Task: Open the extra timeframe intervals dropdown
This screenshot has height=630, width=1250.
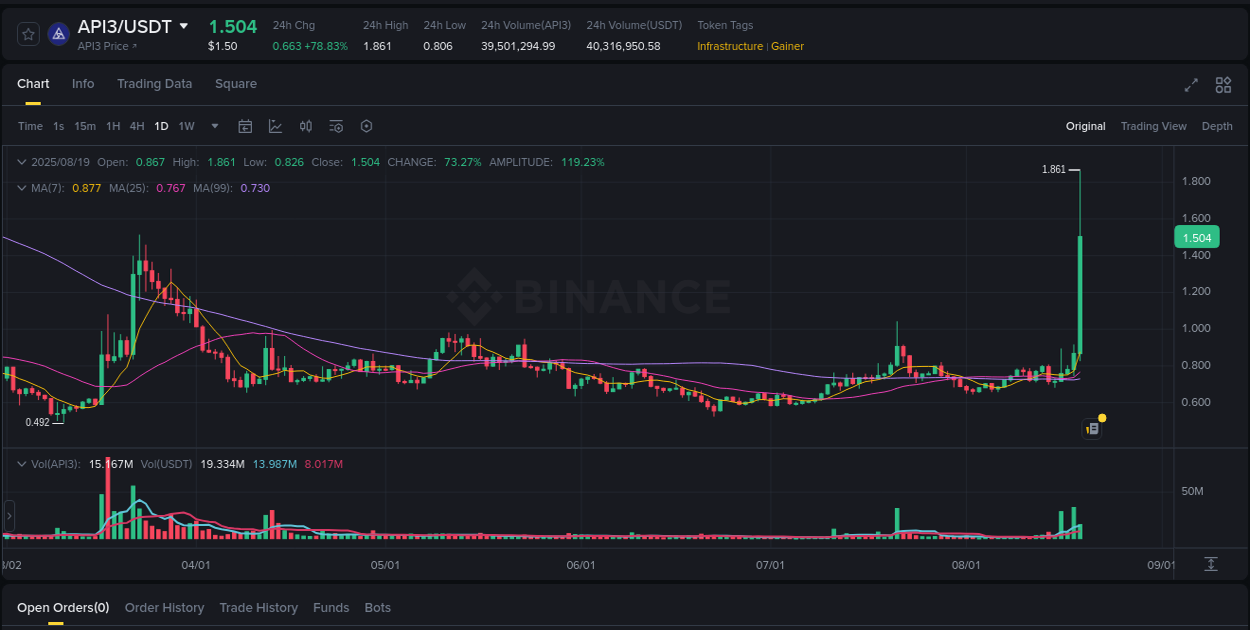Action: click(x=214, y=126)
